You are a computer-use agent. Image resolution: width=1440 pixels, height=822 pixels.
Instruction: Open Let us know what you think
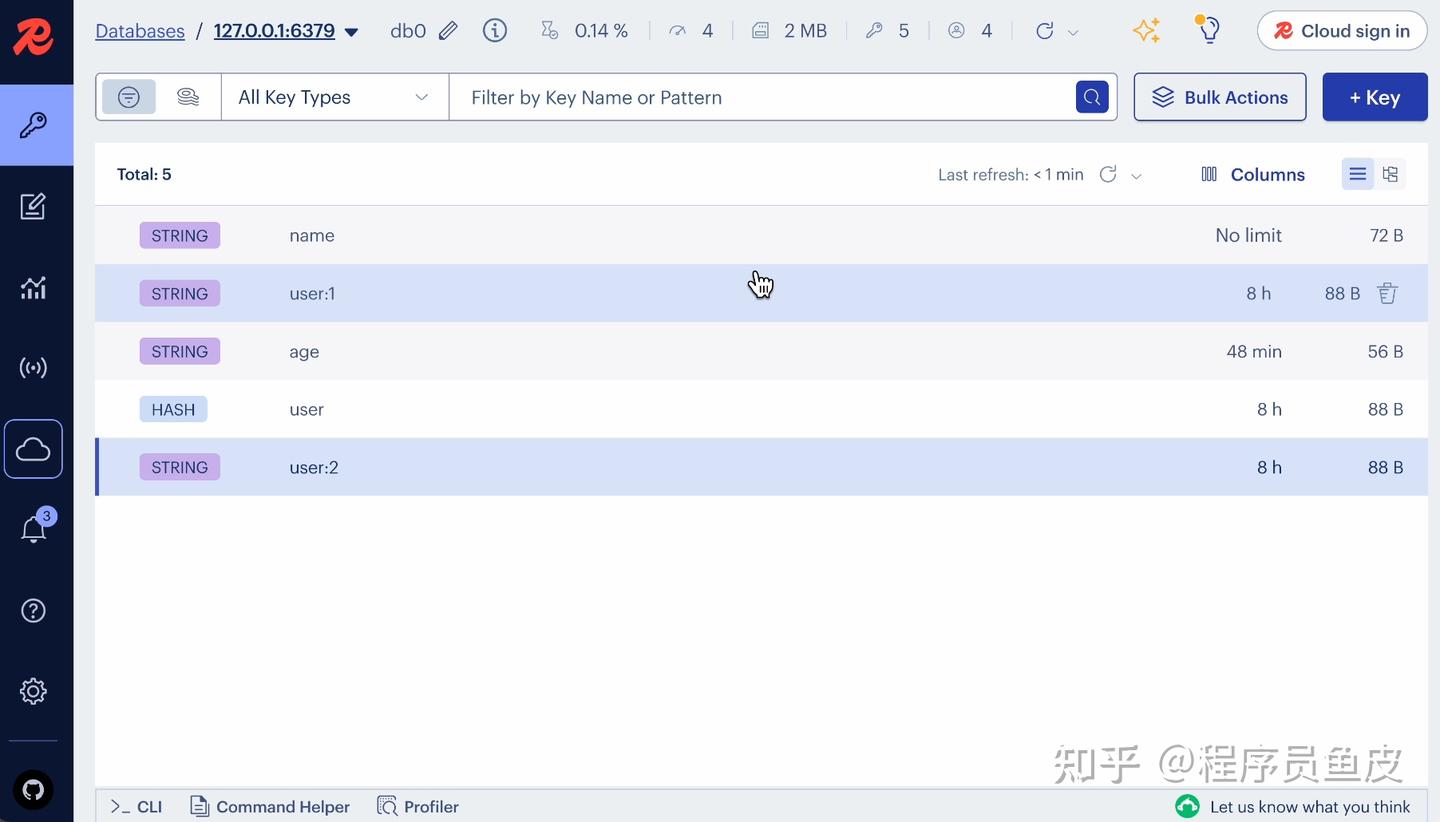pos(1293,806)
